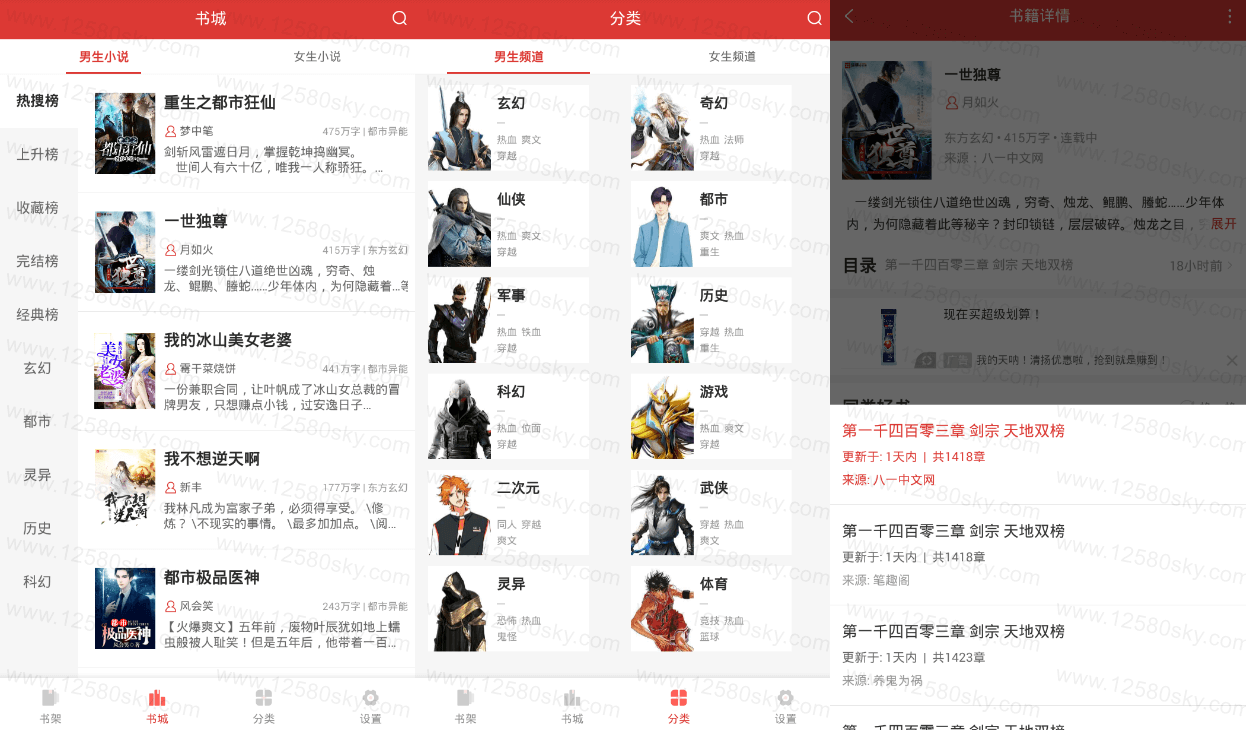1246x730 pixels.
Task: Pick 都市 in the 书城 left sidebar
Action: [x=38, y=421]
